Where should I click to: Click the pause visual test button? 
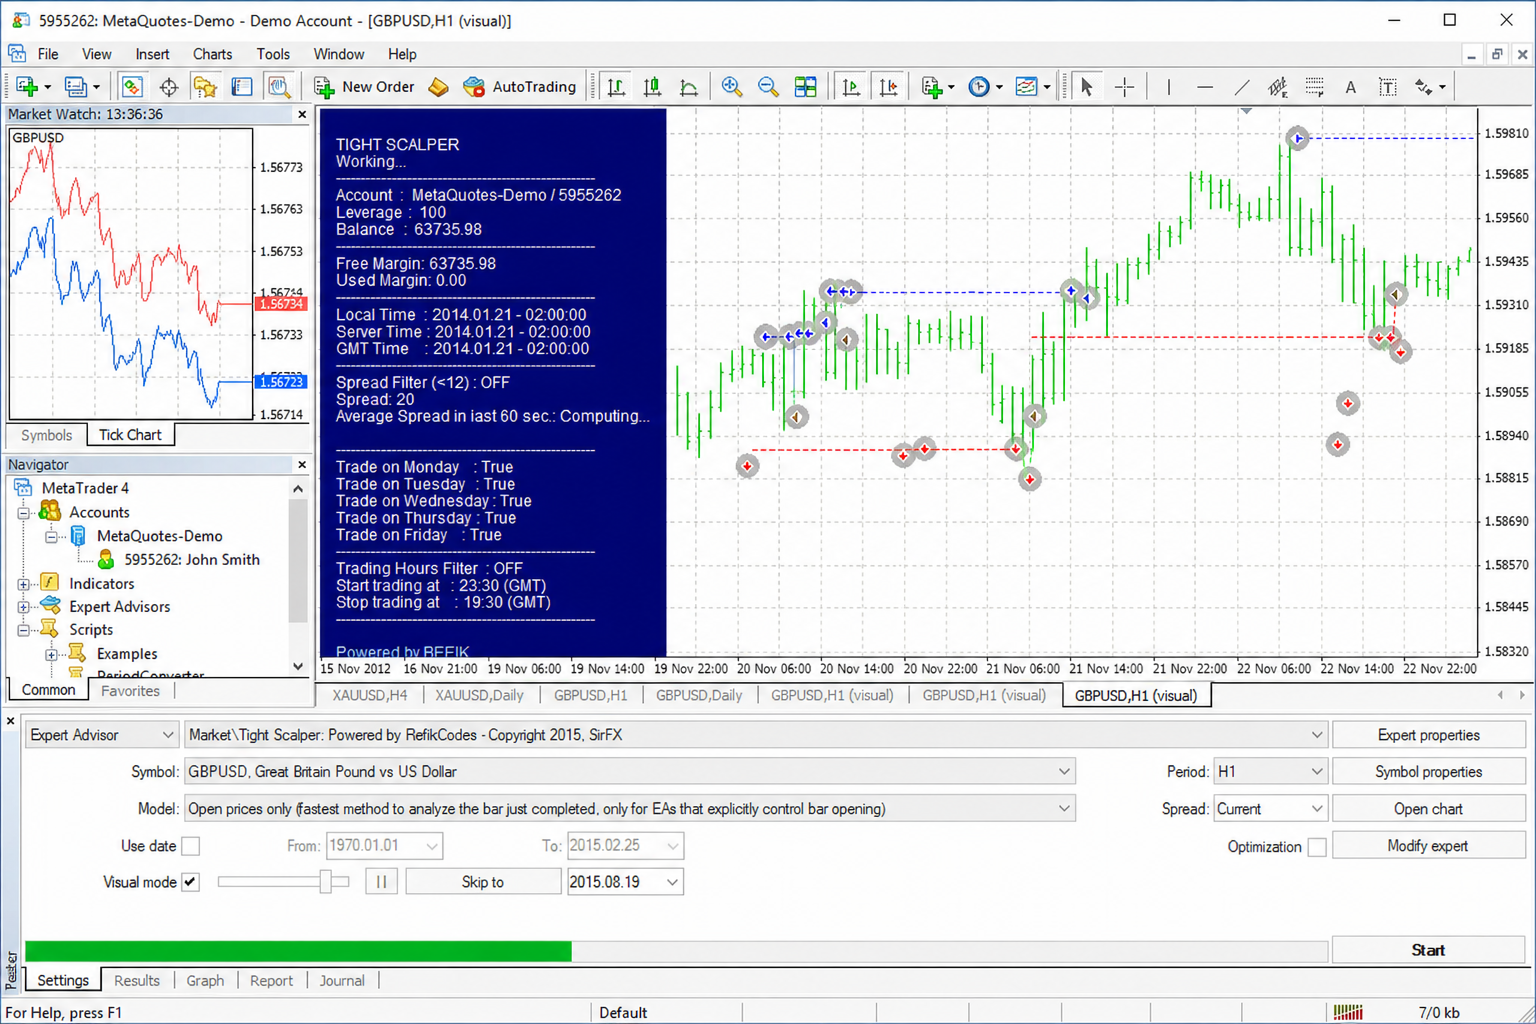381,882
